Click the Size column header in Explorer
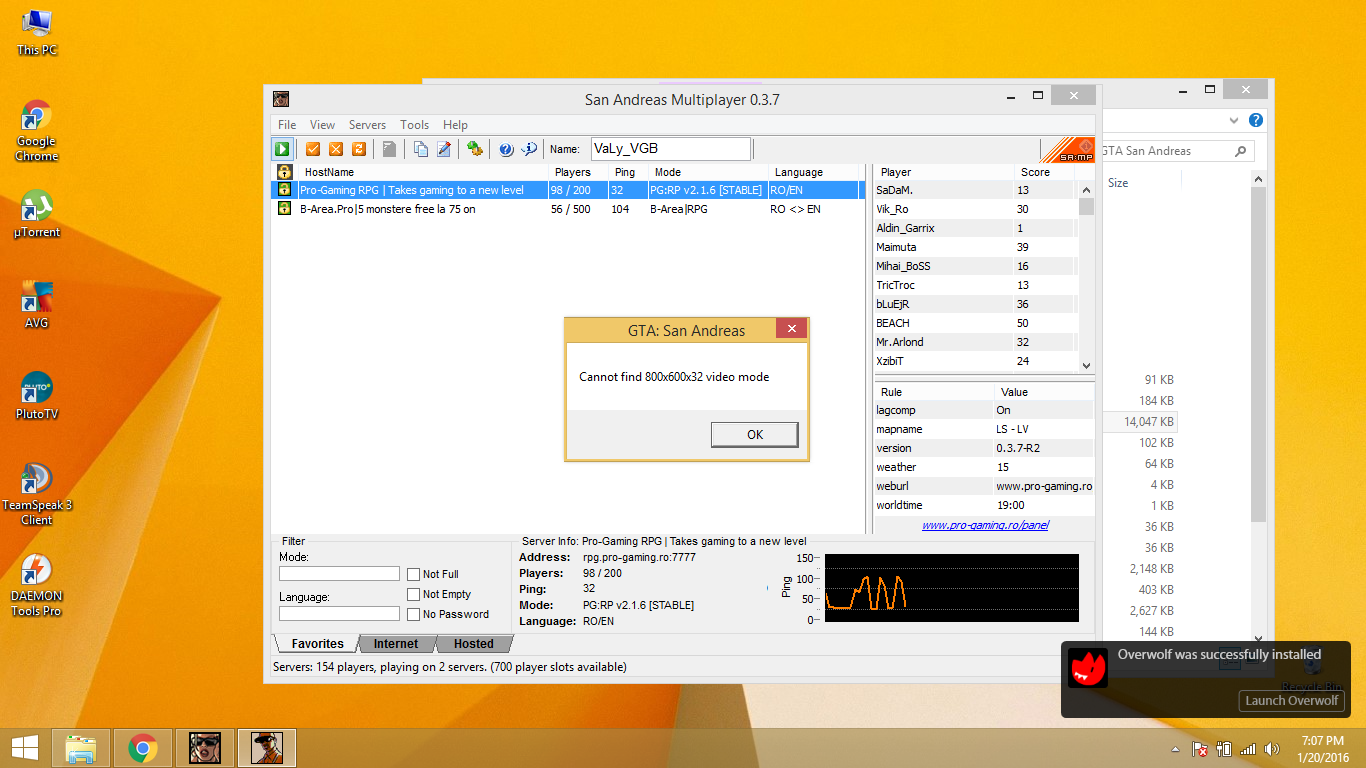Screen dimensions: 1366x768 [x=1141, y=183]
